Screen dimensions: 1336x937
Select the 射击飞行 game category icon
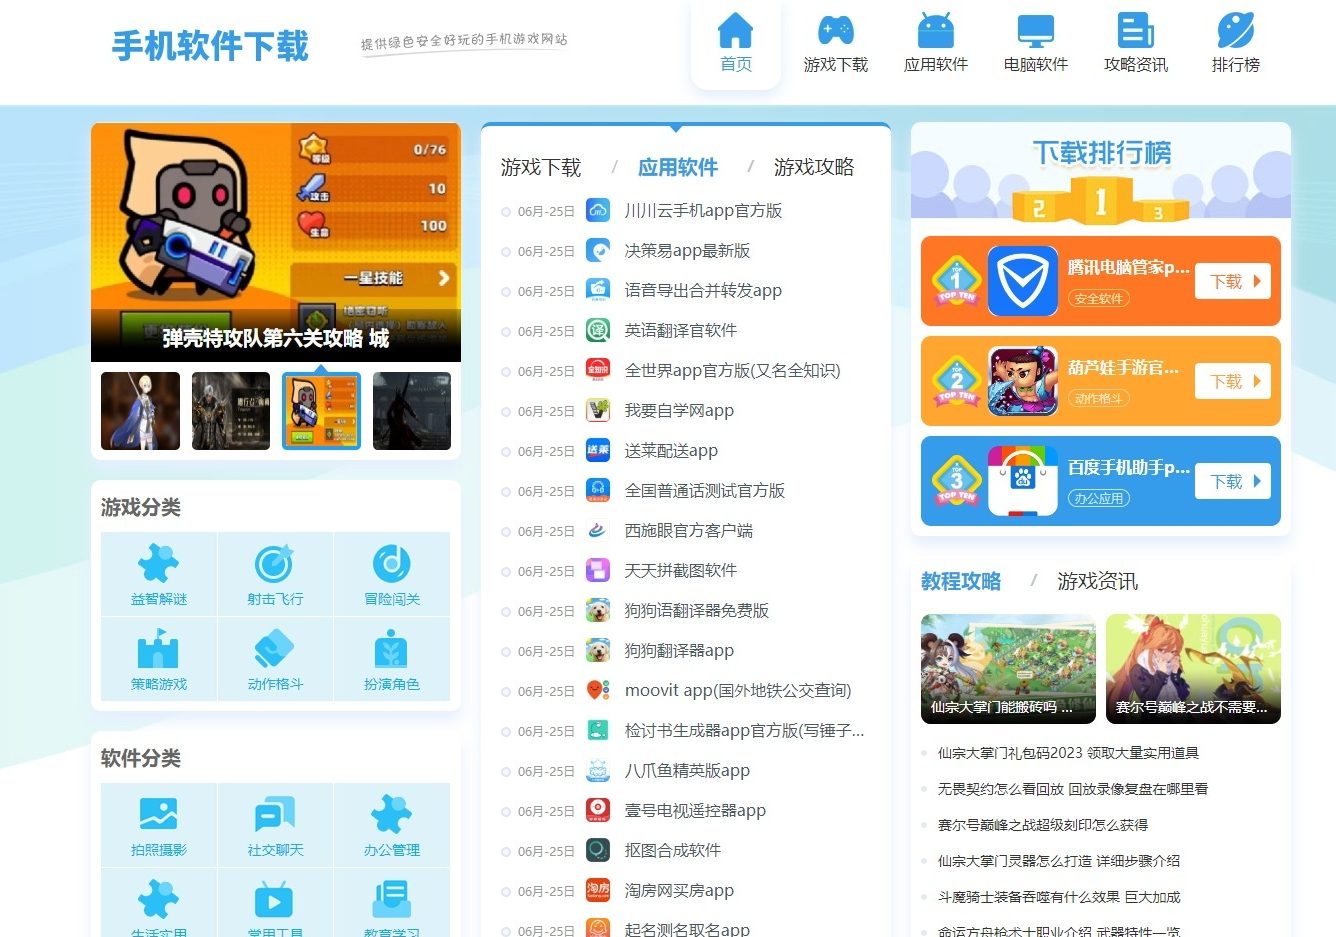pos(275,563)
